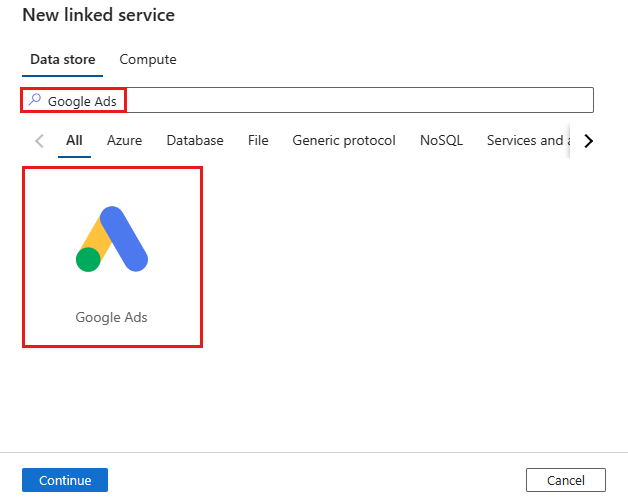
Task: Open the Compute tab
Action: [148, 60]
